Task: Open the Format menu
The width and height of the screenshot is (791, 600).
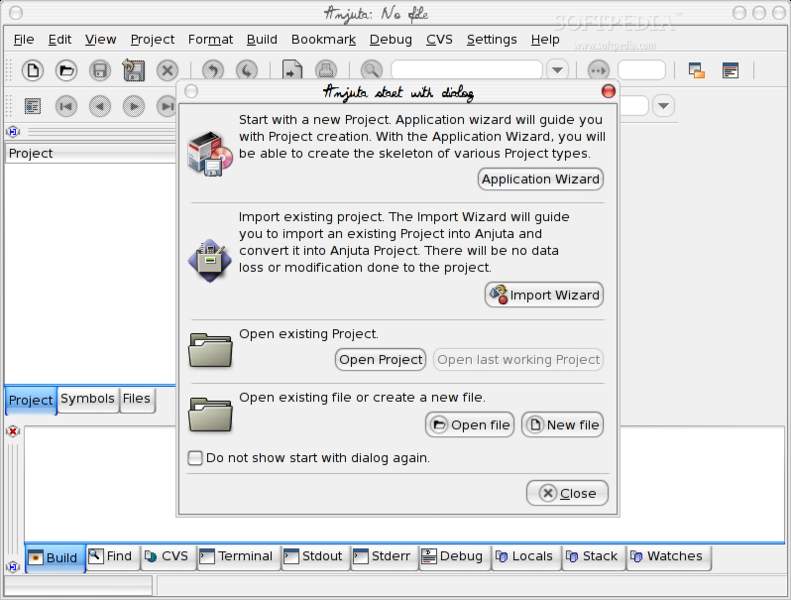Action: point(210,39)
